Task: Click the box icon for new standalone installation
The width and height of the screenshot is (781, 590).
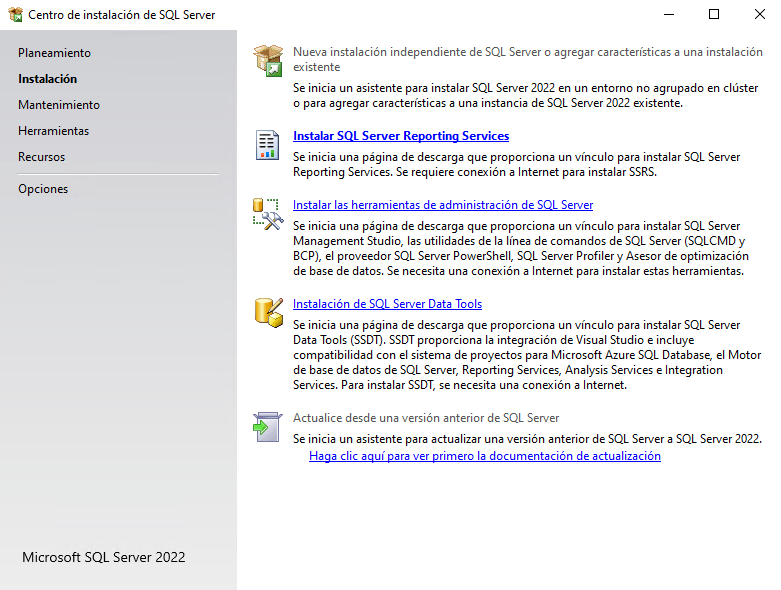Action: 267,60
